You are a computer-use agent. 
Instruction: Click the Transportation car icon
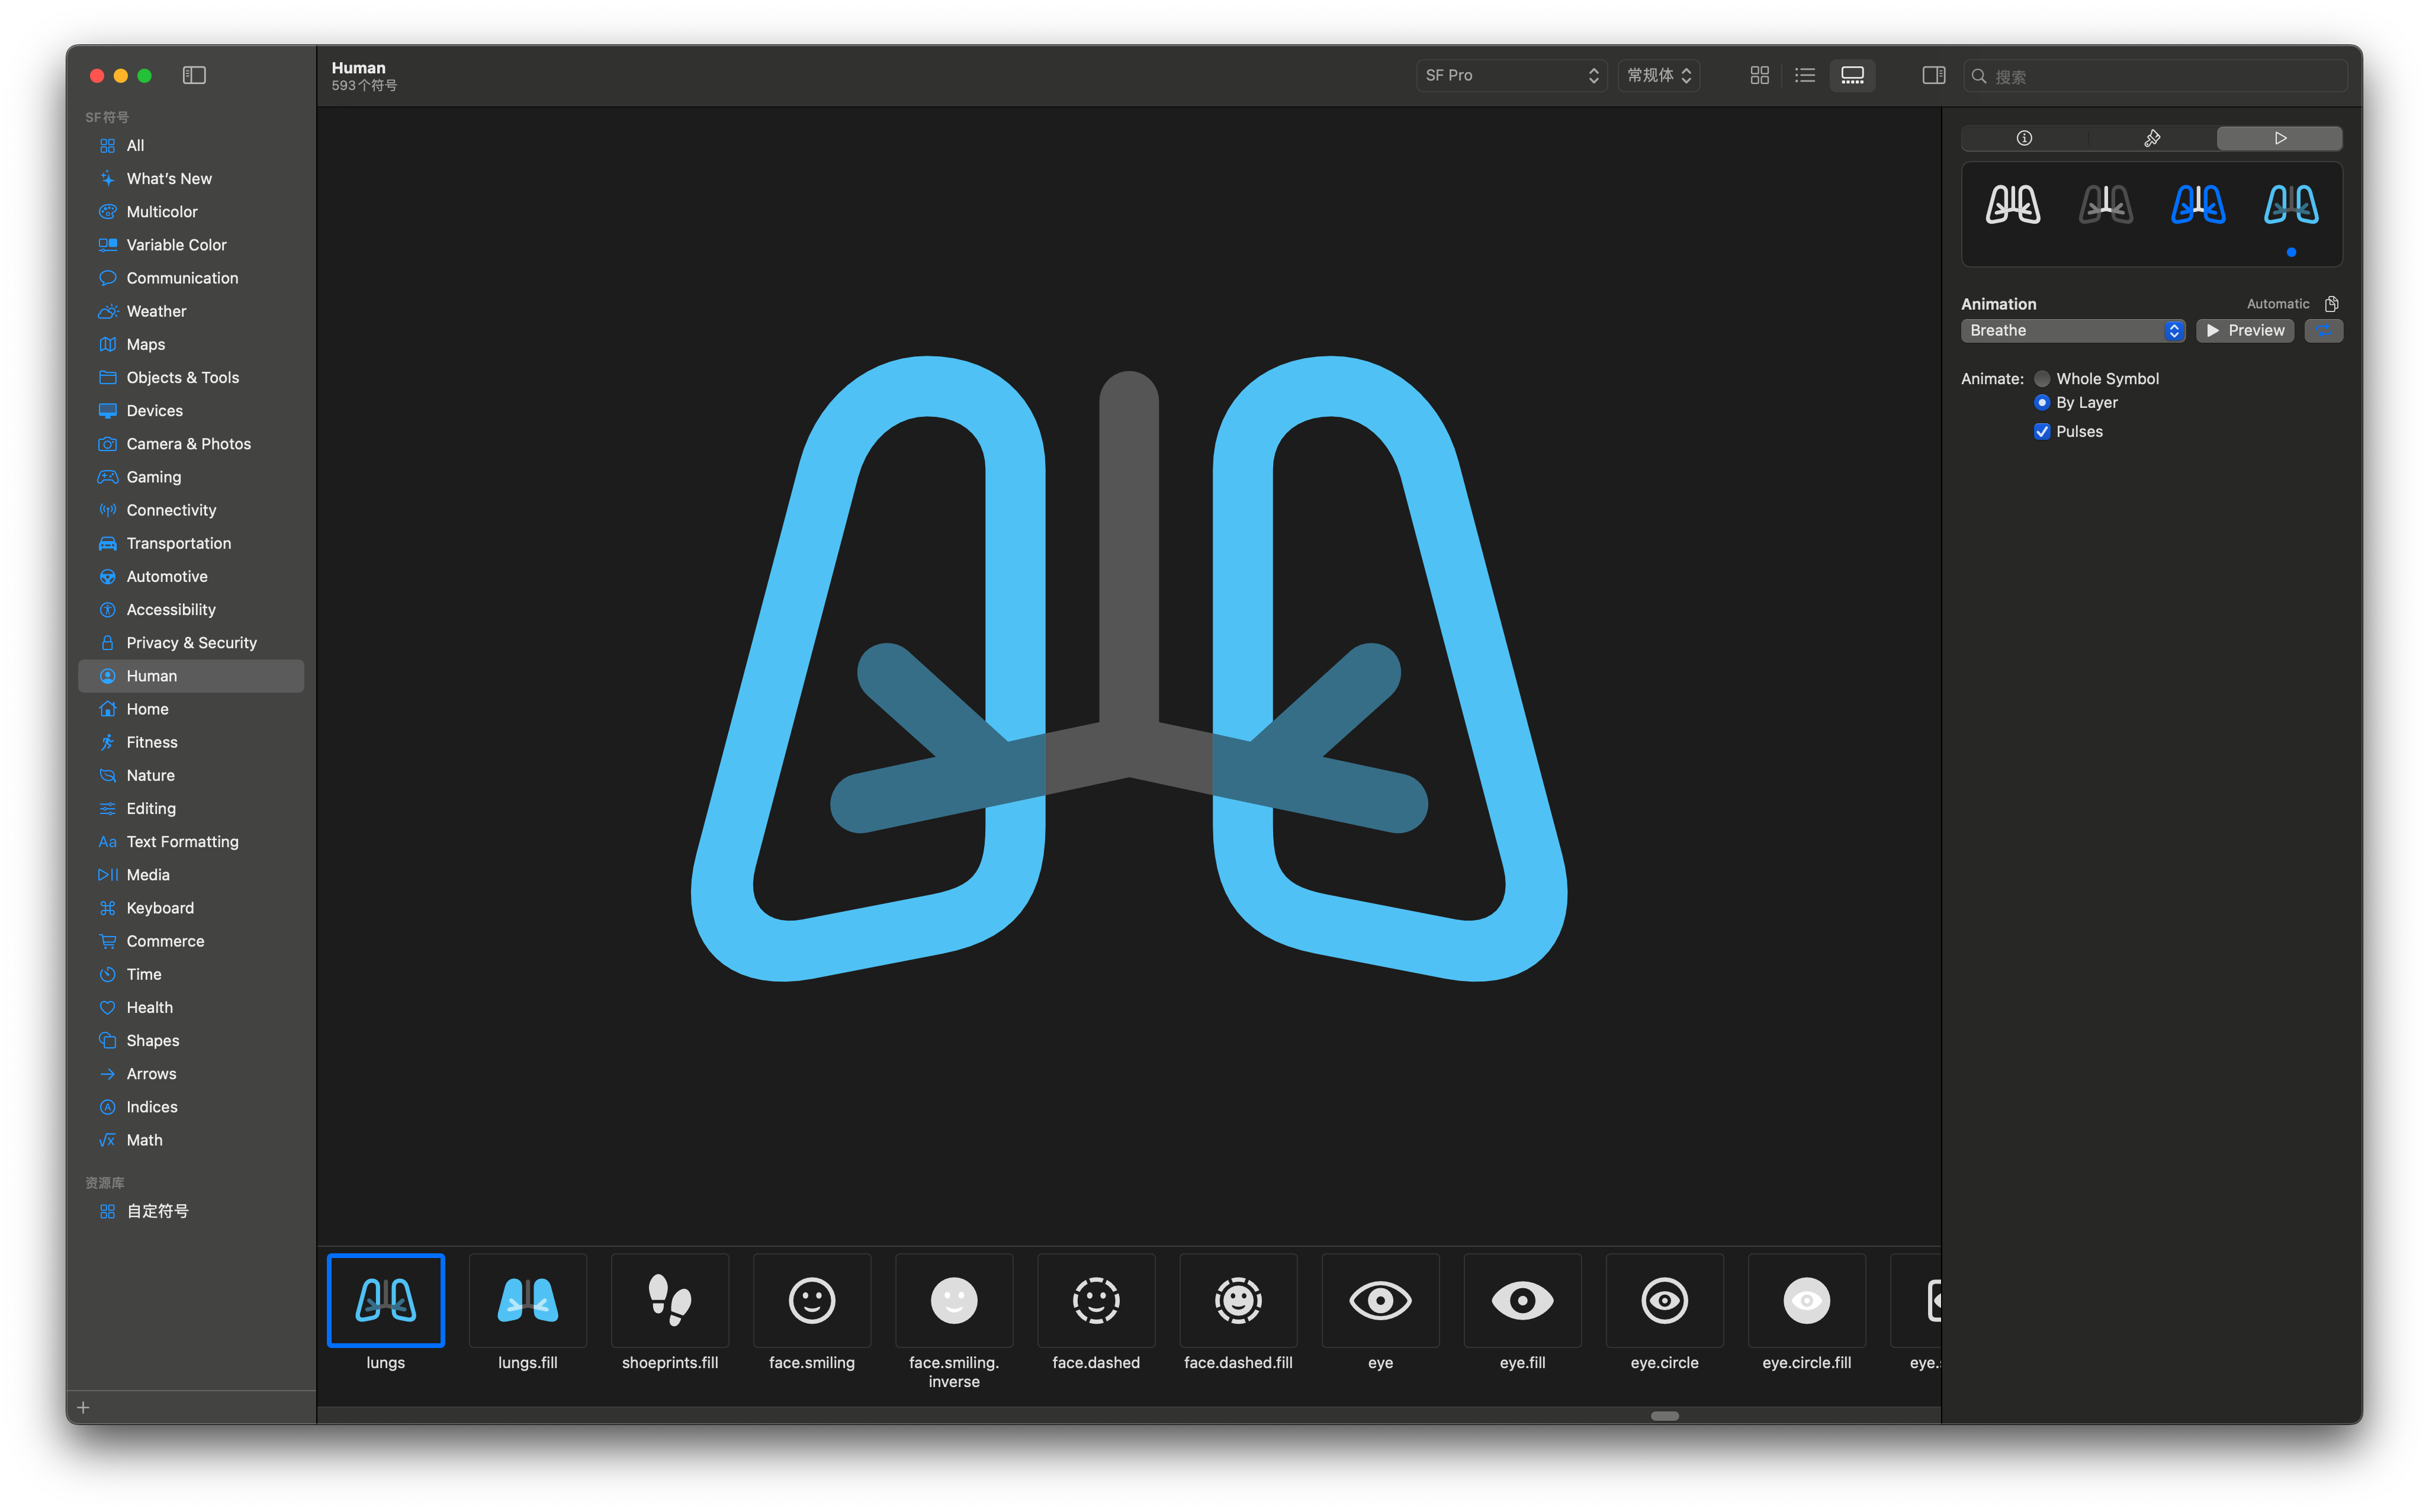coord(107,543)
